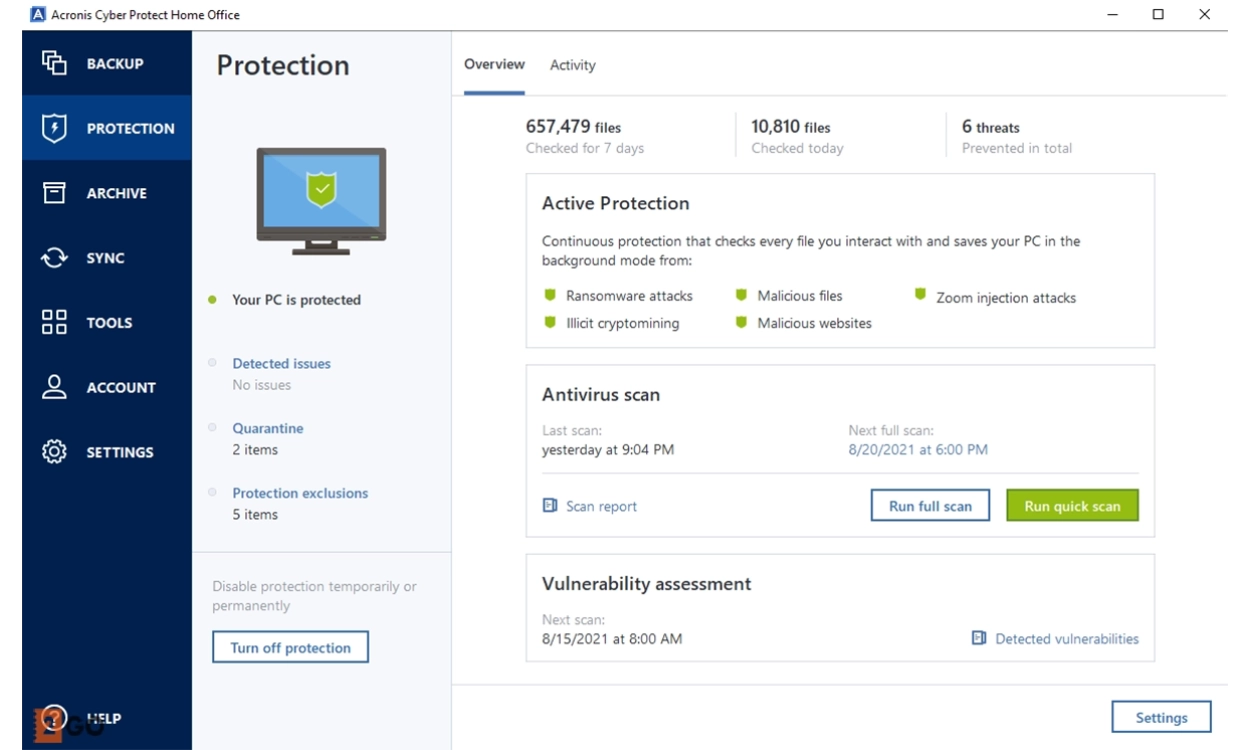Viewport: 1250px width, 750px height.
Task: Open the Detected vulnerabilities link
Action: pos(1066,639)
